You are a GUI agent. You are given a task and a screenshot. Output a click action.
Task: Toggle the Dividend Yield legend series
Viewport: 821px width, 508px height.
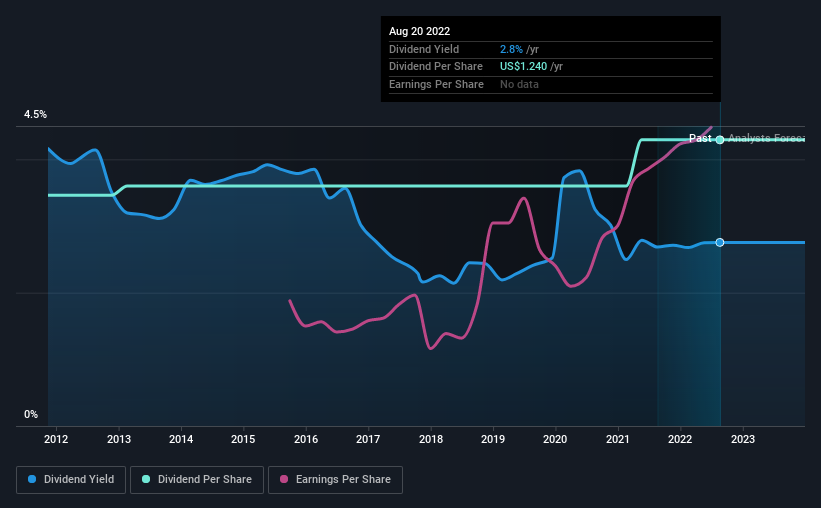(x=71, y=480)
